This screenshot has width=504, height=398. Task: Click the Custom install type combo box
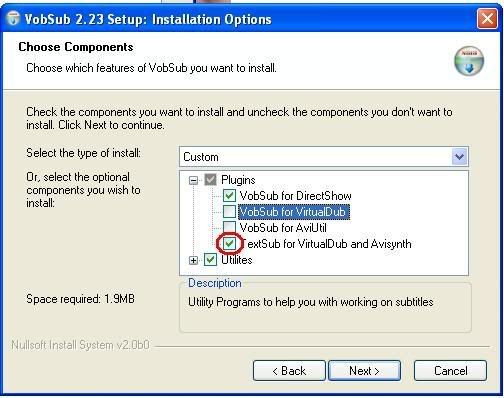324,157
